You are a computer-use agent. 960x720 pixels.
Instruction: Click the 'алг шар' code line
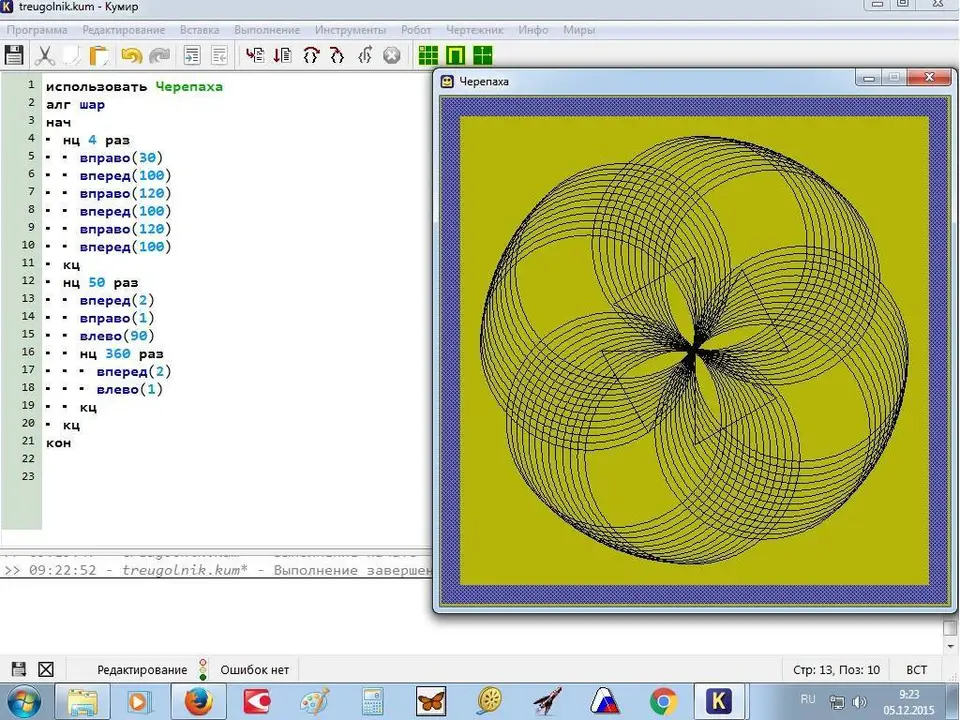(x=75, y=104)
